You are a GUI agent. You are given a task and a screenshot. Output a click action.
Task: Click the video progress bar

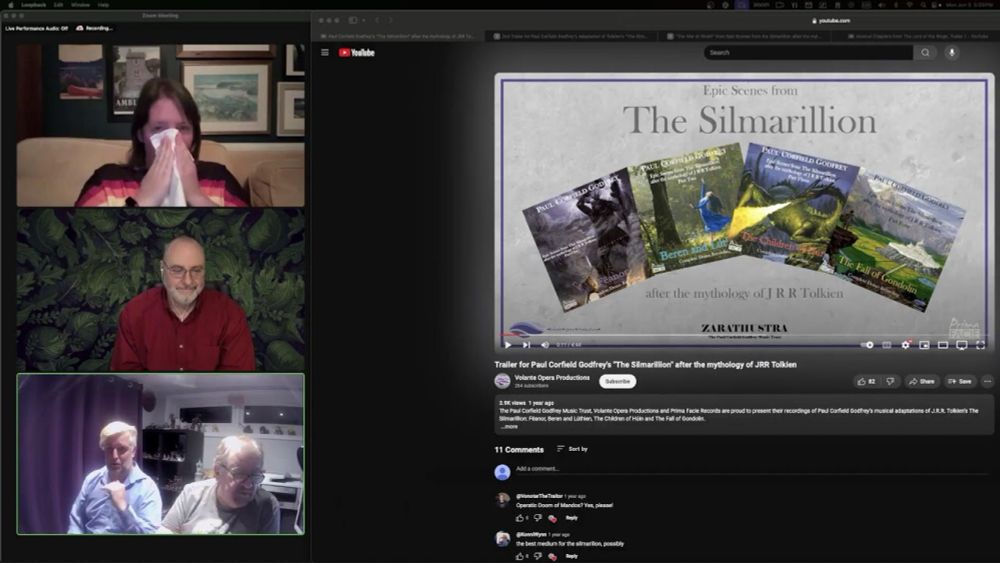744,335
